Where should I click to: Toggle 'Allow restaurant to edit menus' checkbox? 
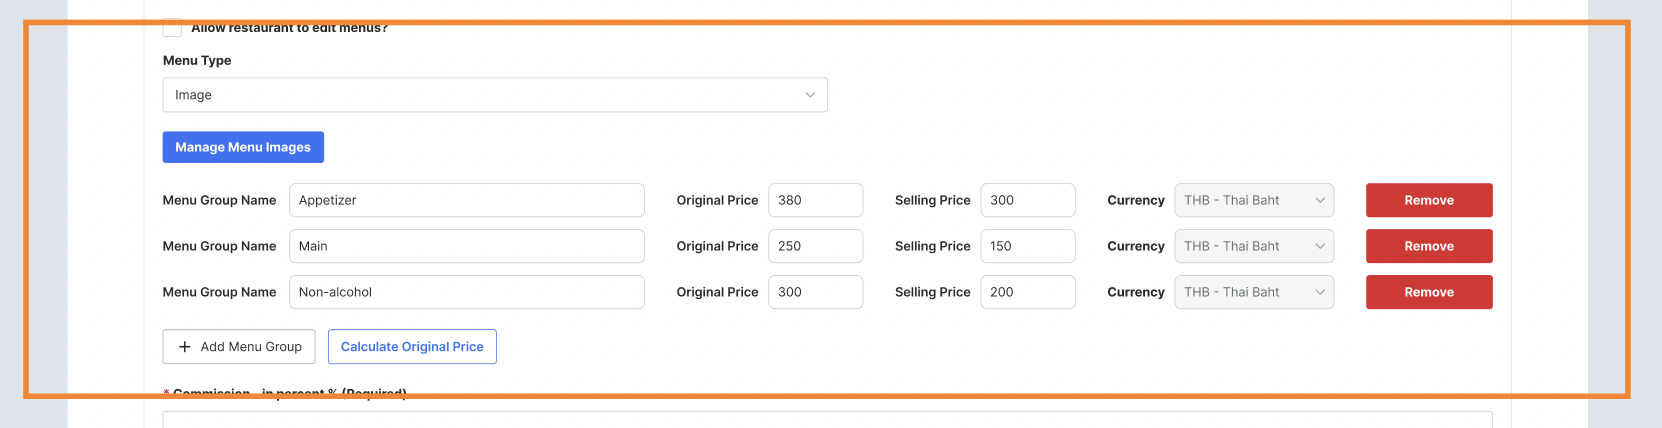172,28
